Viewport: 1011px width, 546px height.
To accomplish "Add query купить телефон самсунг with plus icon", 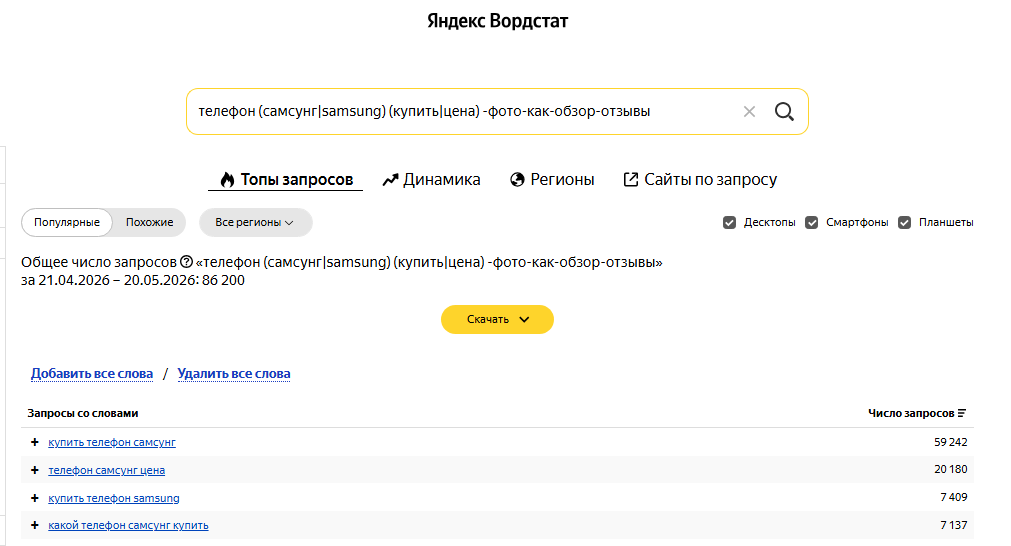I will (35, 442).
